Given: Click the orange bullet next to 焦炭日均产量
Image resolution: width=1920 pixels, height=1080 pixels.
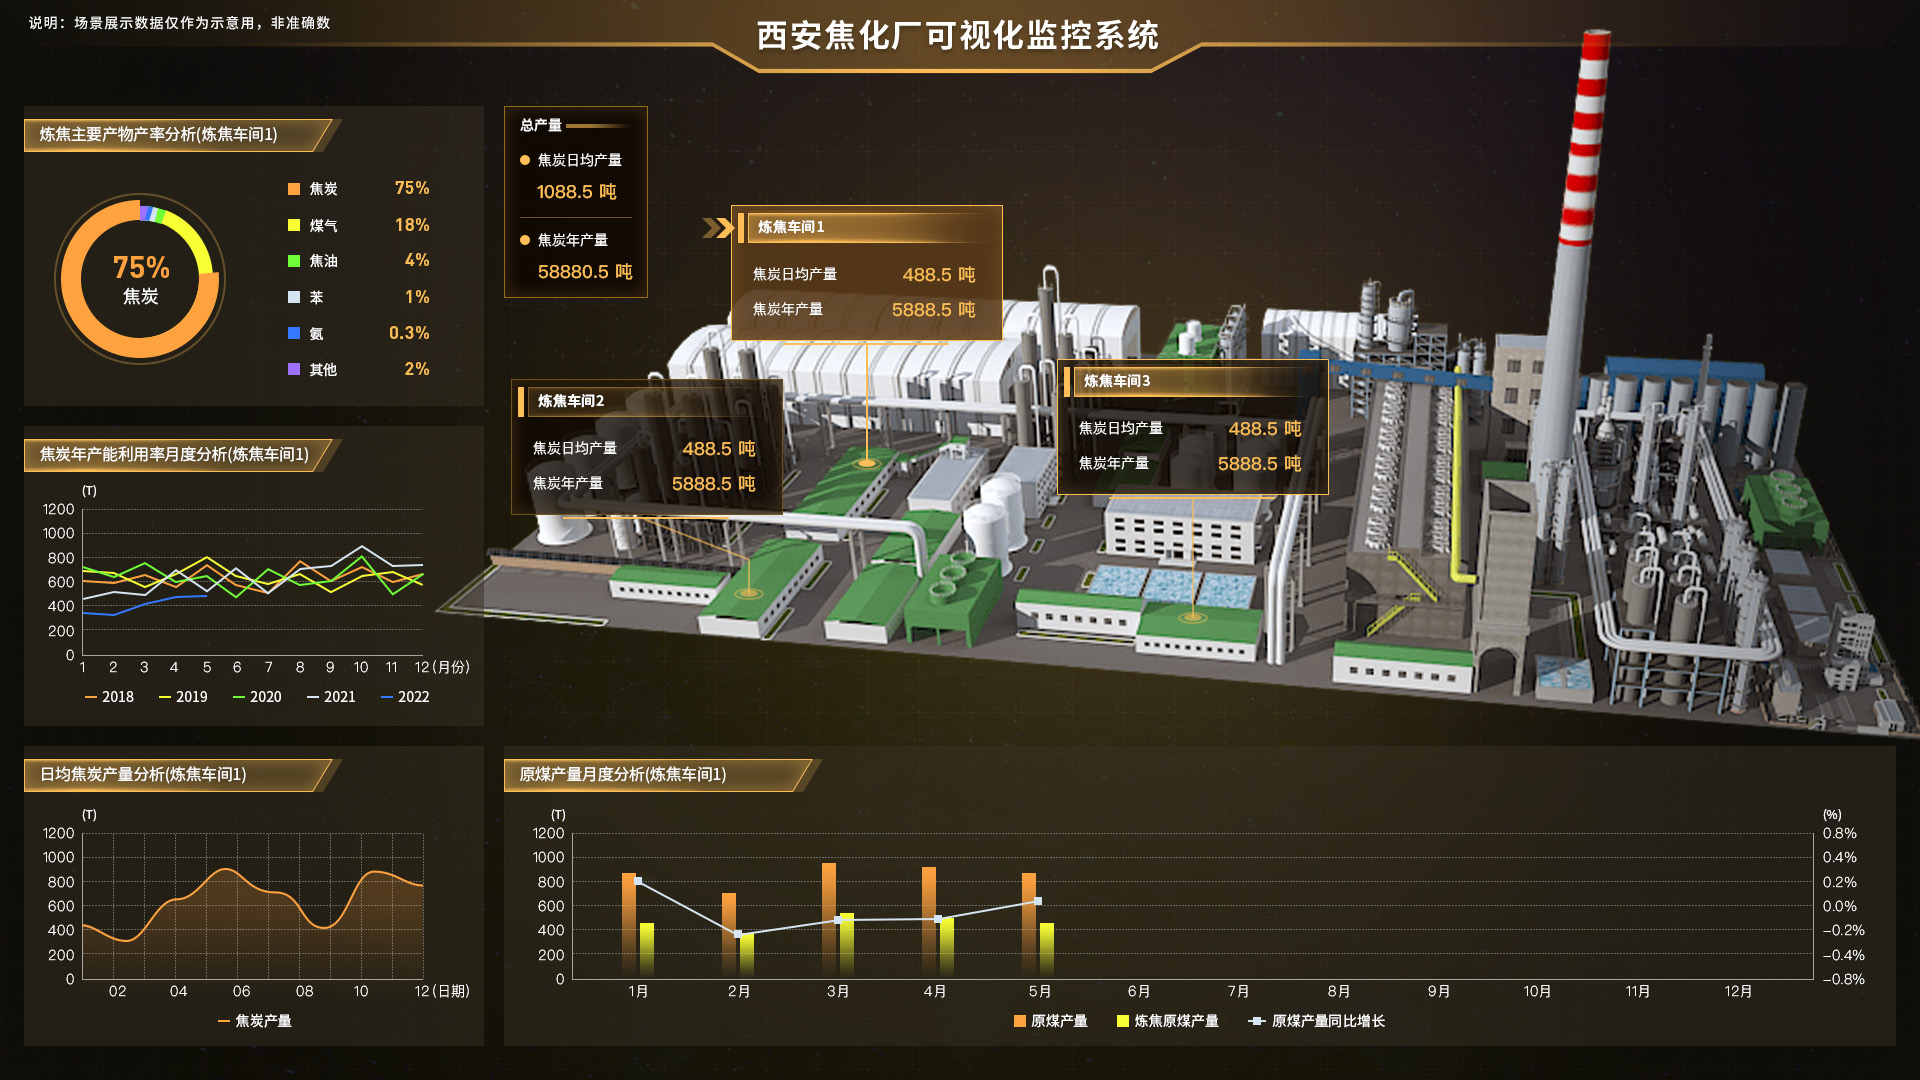Looking at the screenshot, I should [x=525, y=160].
